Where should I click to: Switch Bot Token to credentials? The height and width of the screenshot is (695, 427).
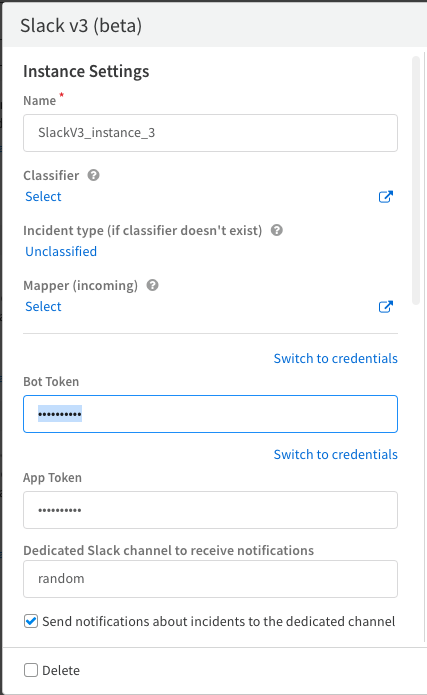tap(336, 358)
